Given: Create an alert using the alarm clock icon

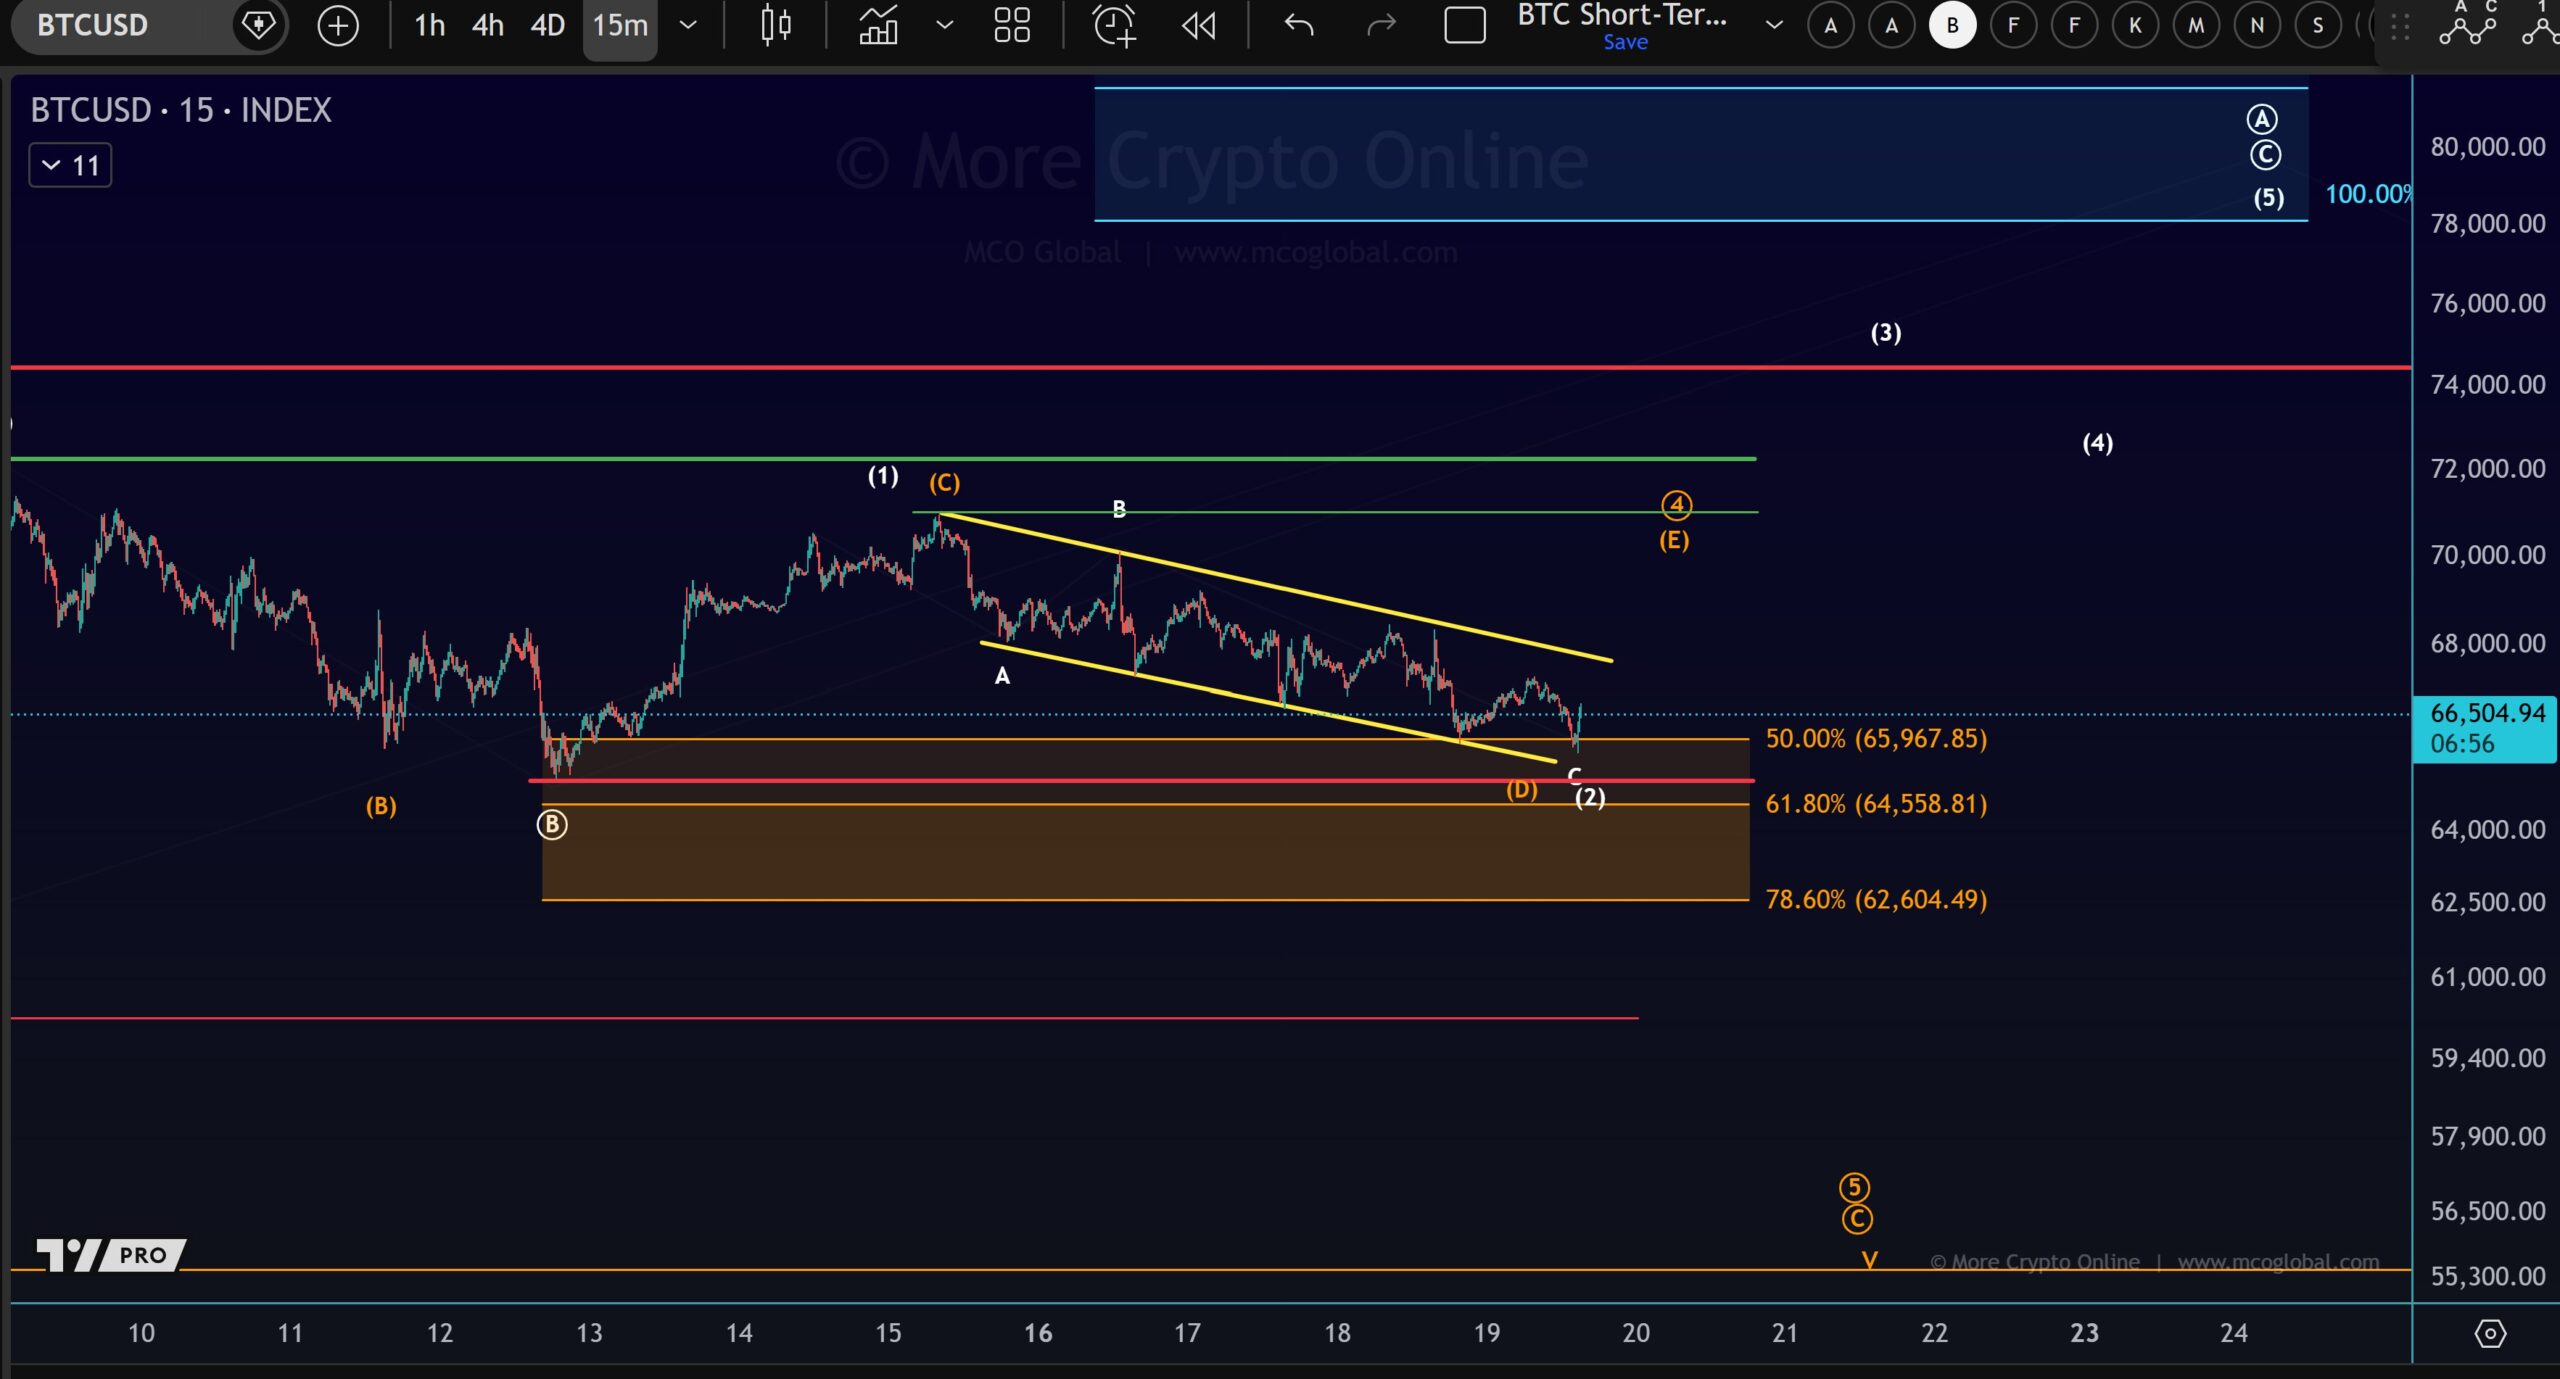Looking at the screenshot, I should [1113, 25].
